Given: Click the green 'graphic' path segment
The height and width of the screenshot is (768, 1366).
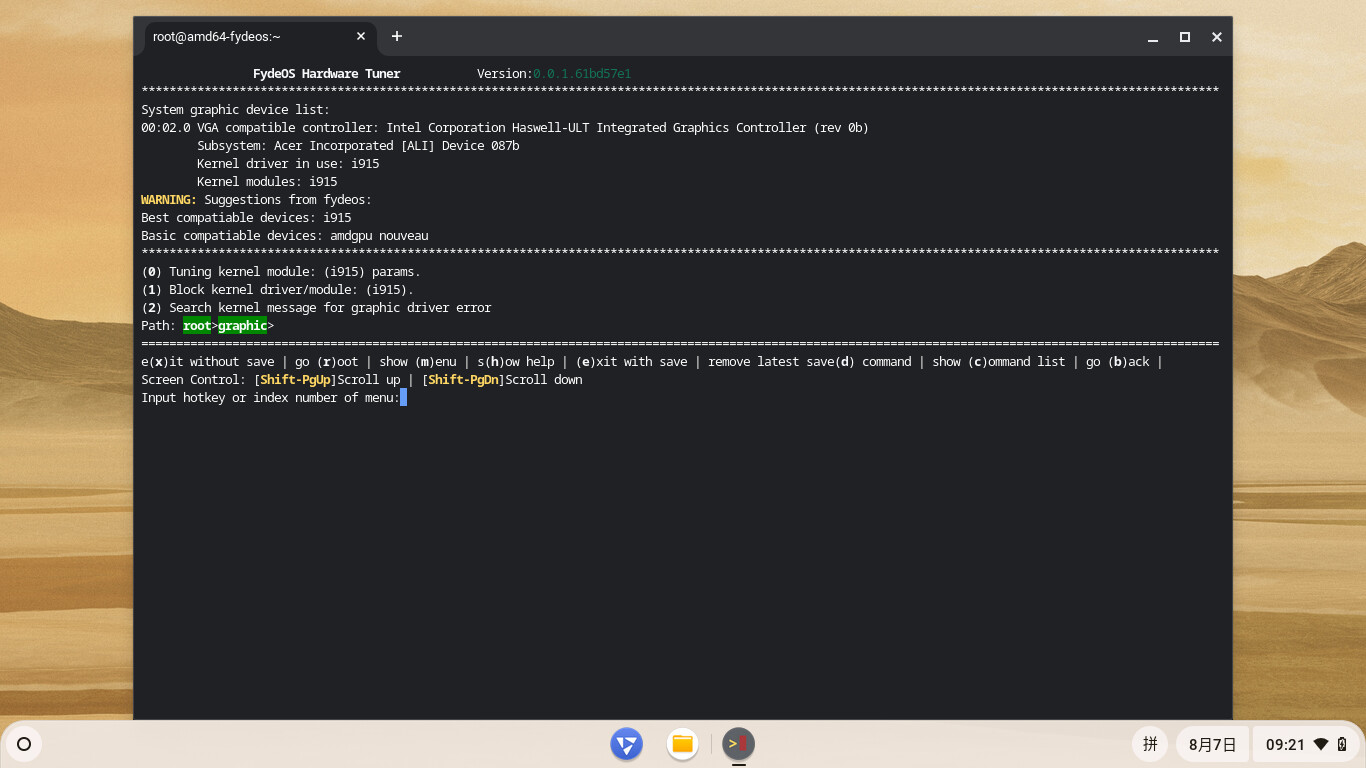Looking at the screenshot, I should tap(243, 326).
